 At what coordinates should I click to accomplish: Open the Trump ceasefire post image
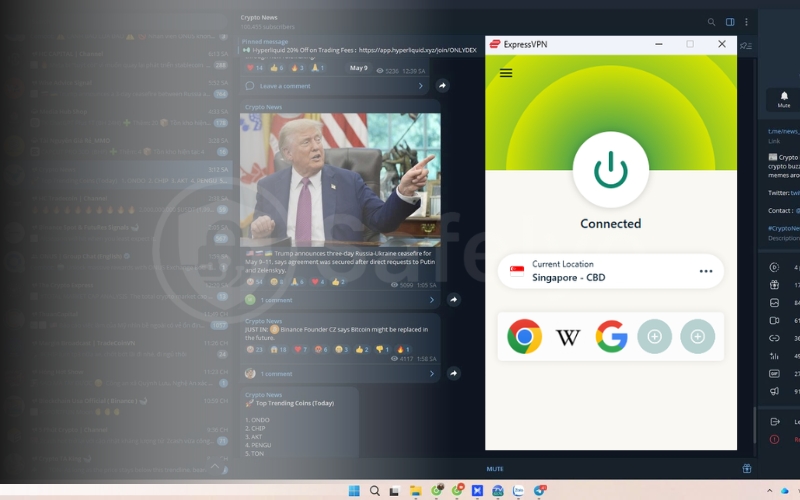pos(340,180)
